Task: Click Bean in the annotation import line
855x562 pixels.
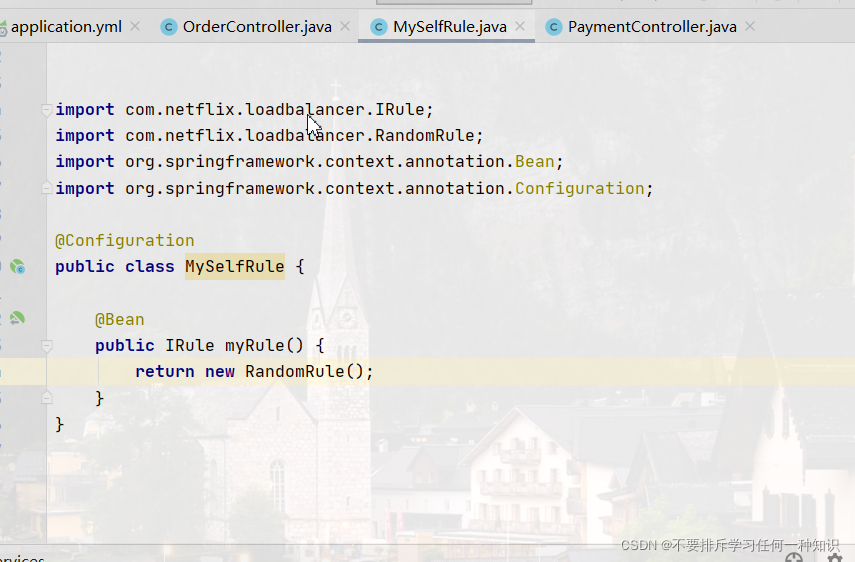Action: click(x=534, y=162)
